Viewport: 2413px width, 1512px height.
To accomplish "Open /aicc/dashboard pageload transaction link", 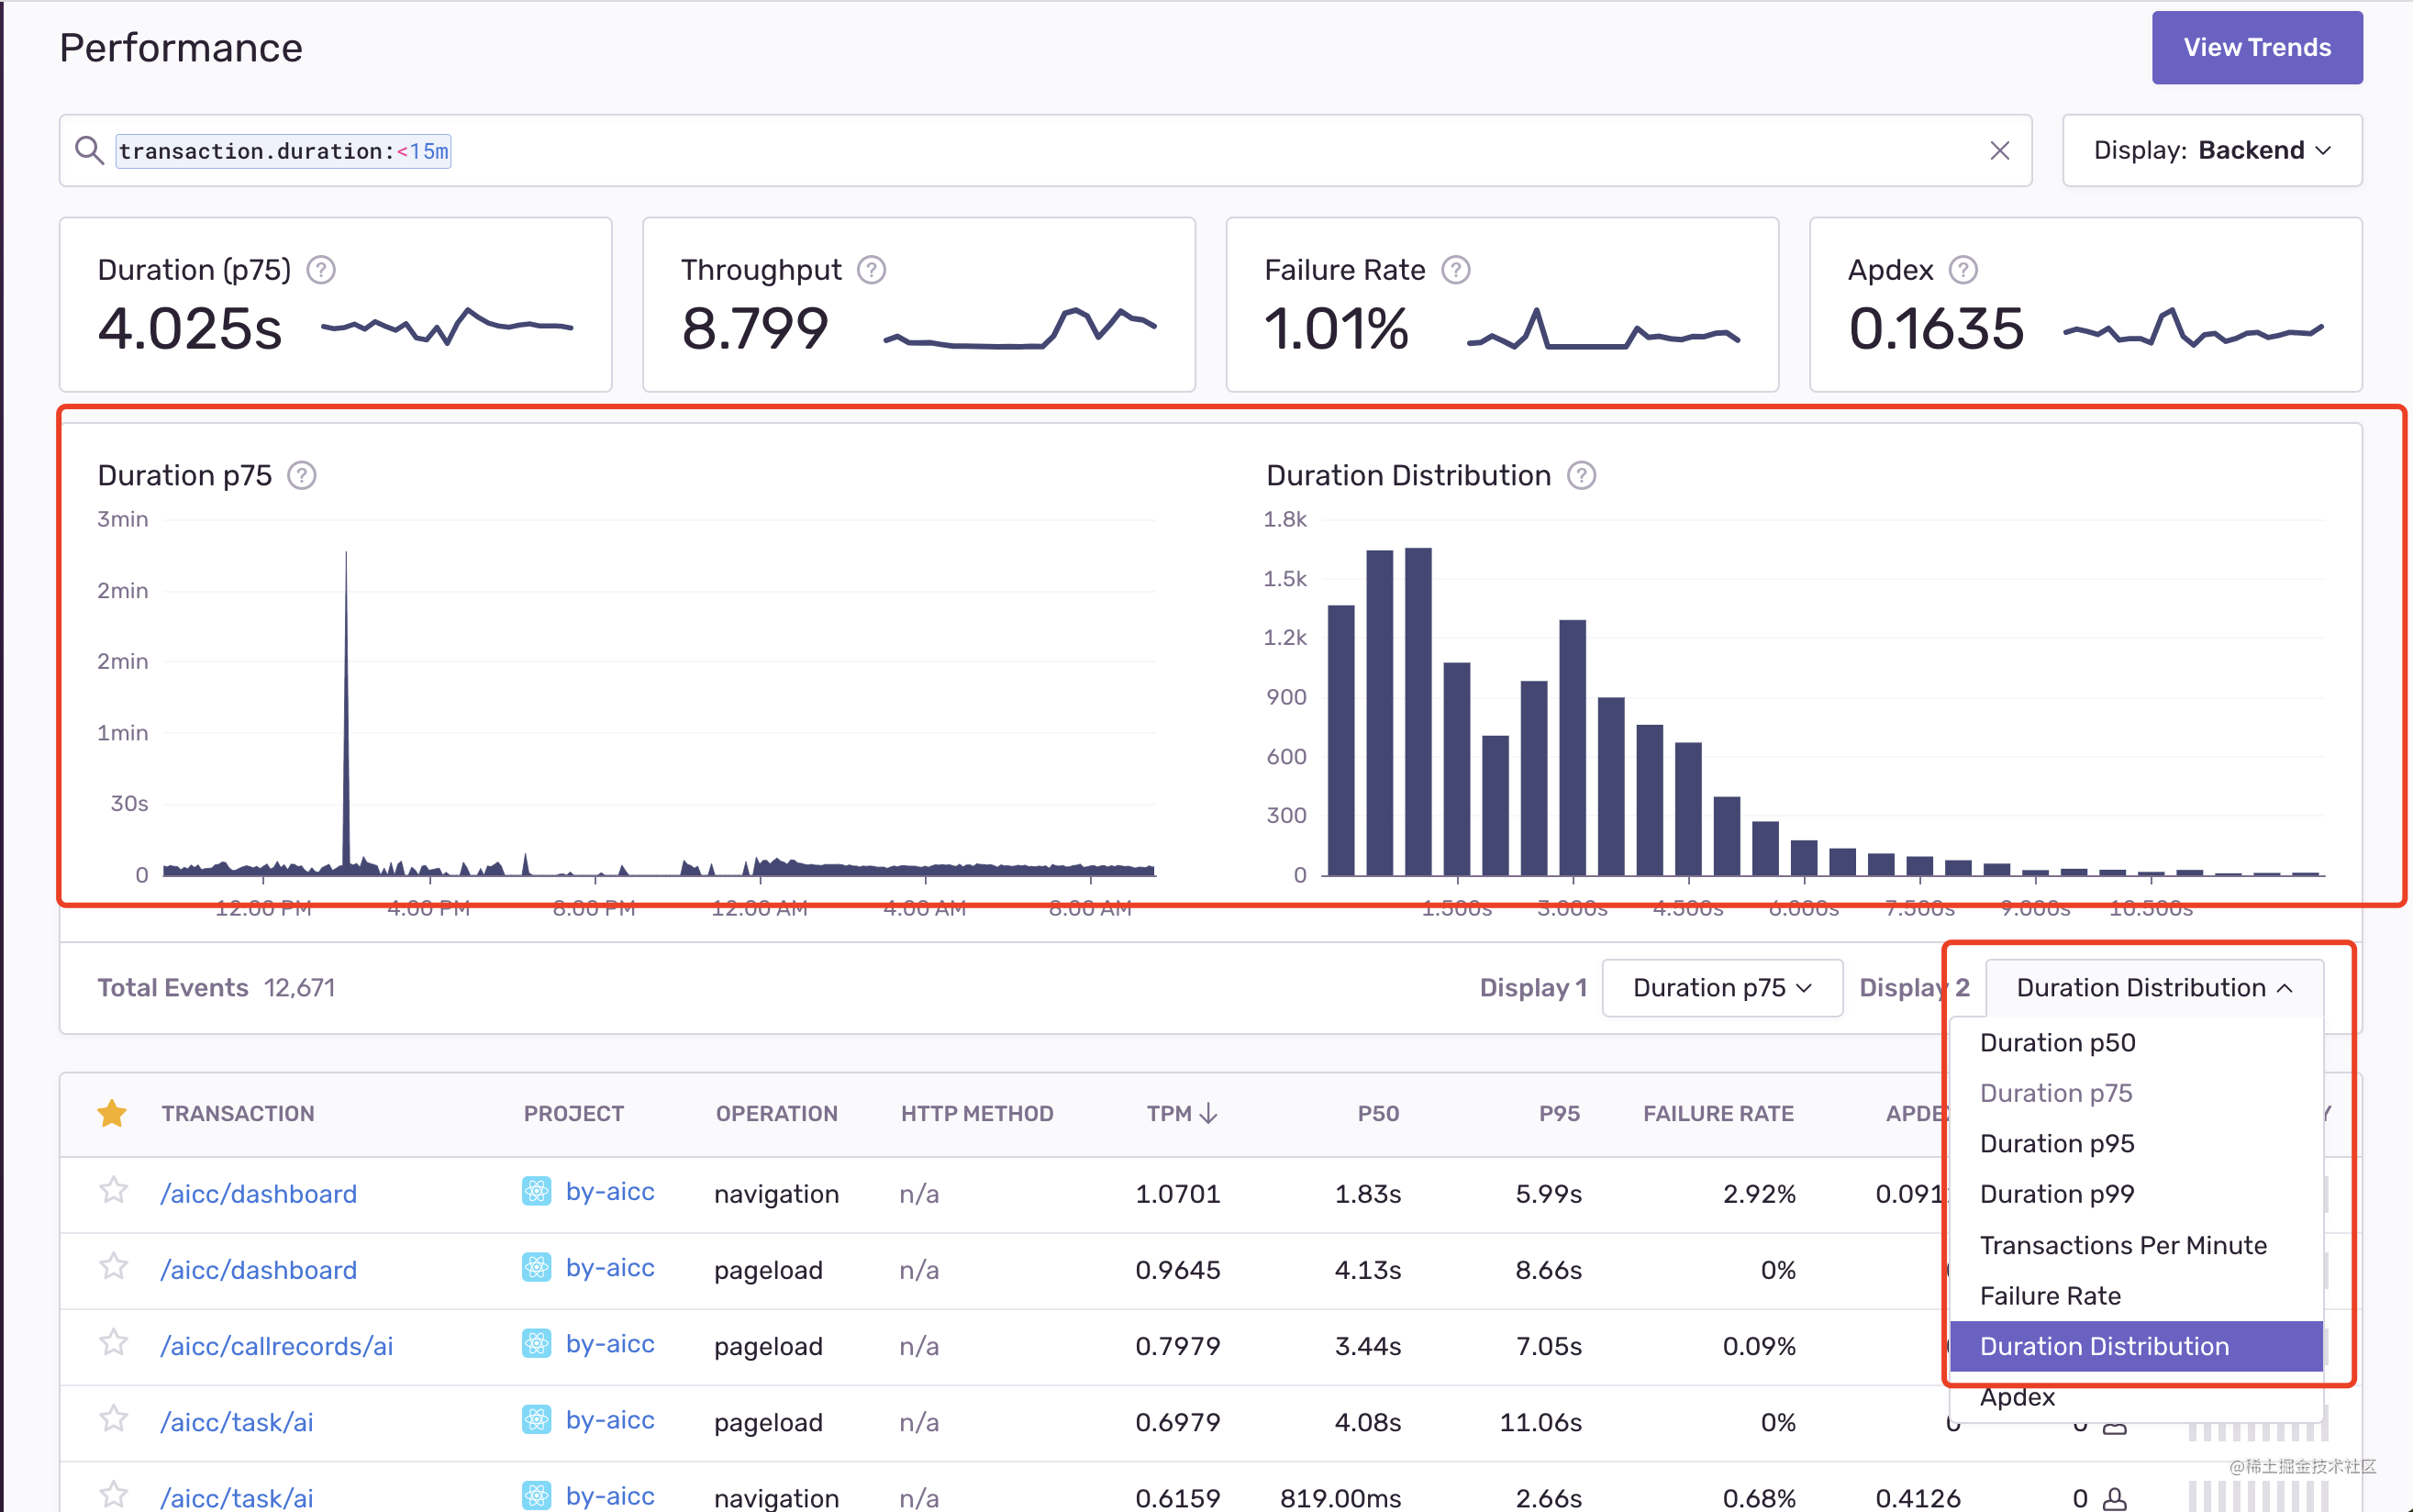I will point(259,1270).
